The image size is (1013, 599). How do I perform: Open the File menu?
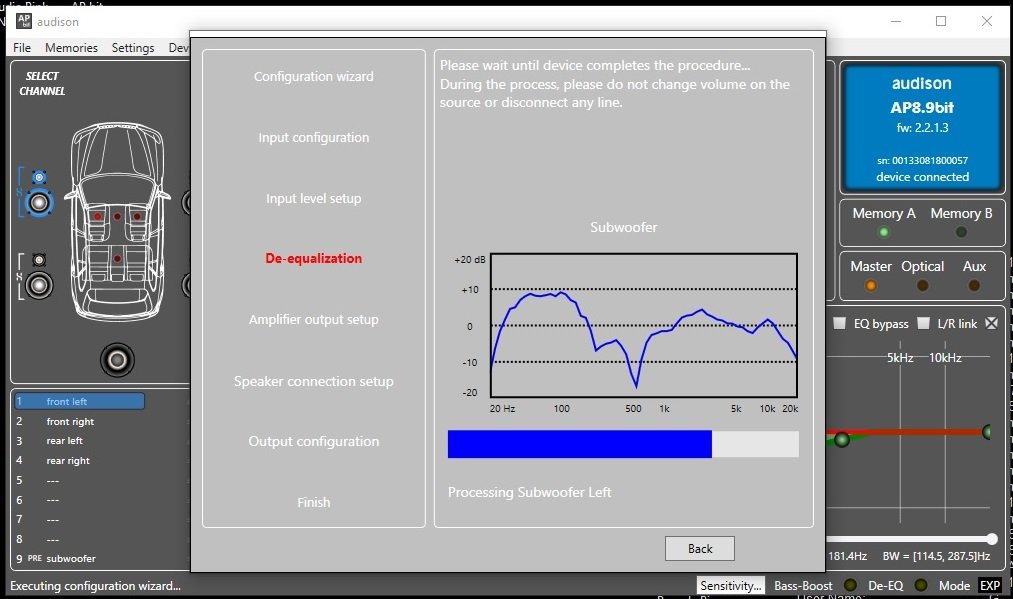point(22,48)
